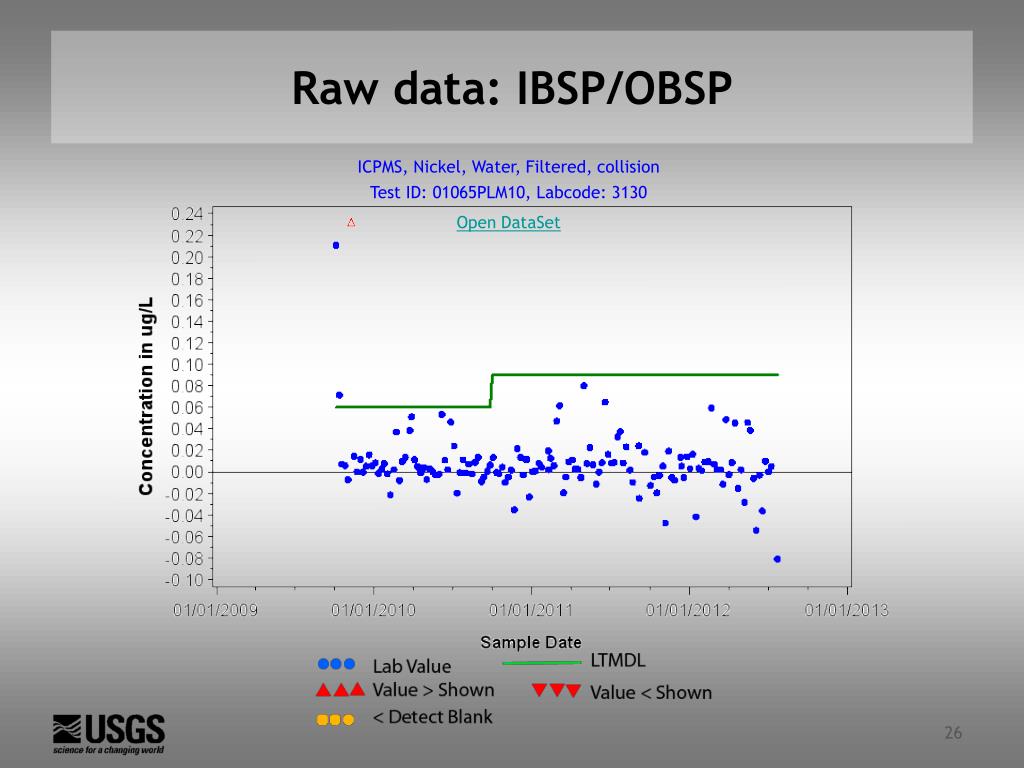Click the 'Lab Value' legend label

click(411, 667)
